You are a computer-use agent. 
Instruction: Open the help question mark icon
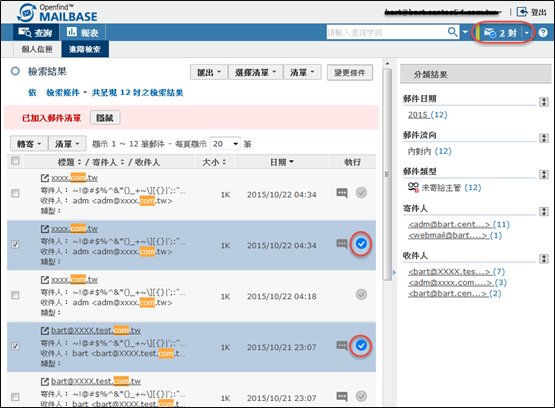[543, 33]
